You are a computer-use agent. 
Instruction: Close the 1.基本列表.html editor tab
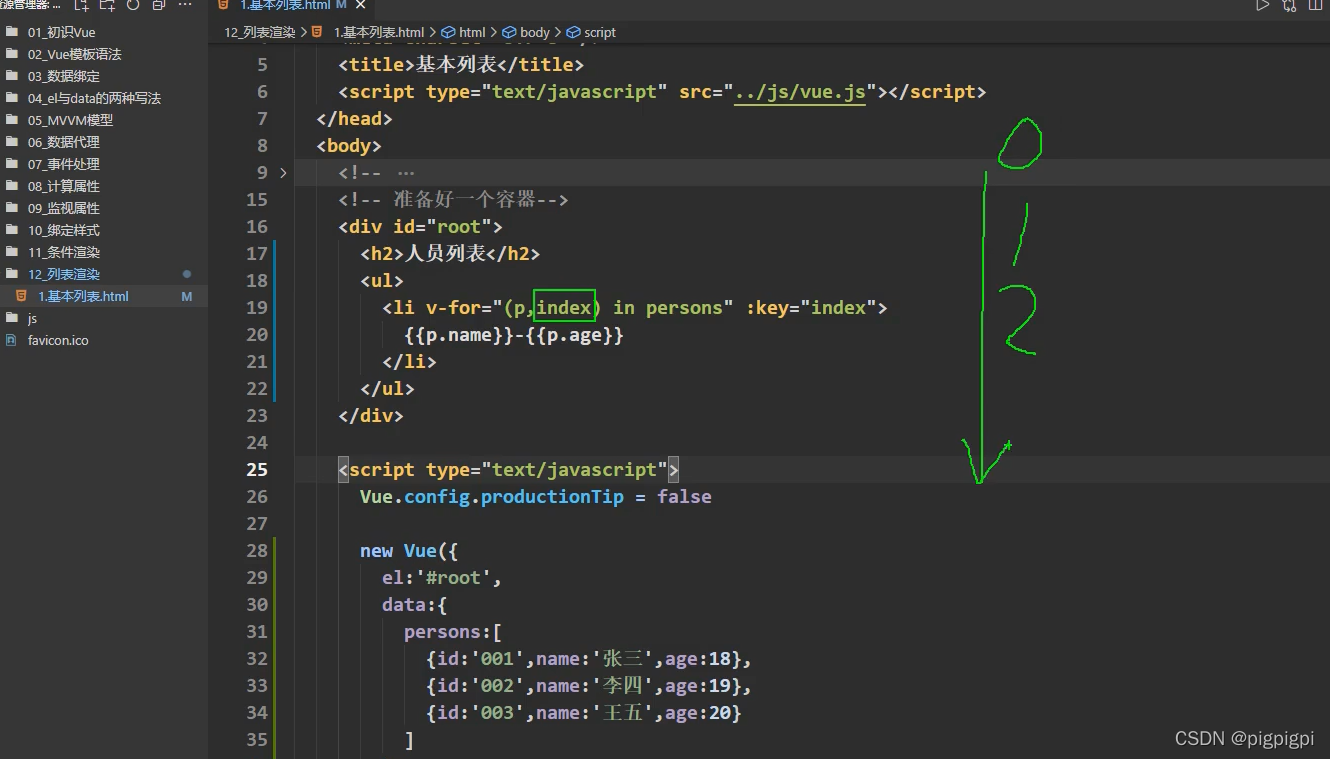coord(358,5)
